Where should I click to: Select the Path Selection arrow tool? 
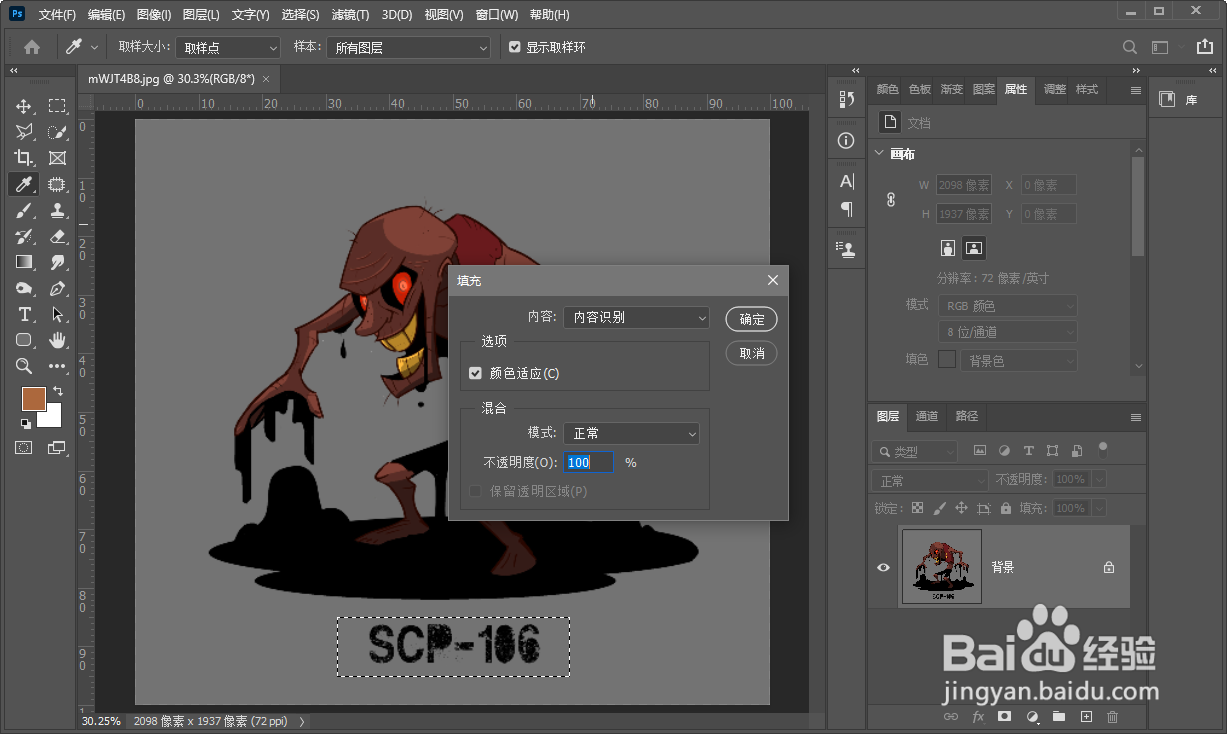click(x=58, y=314)
